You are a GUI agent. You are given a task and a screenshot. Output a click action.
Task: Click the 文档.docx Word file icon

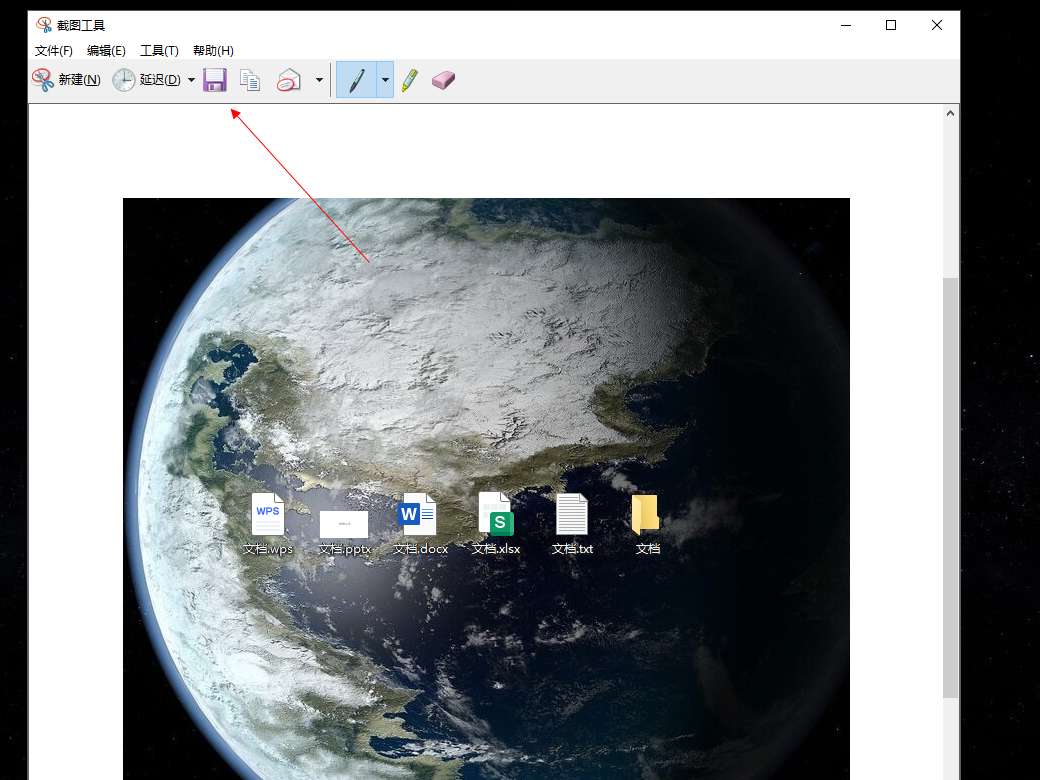click(x=417, y=514)
